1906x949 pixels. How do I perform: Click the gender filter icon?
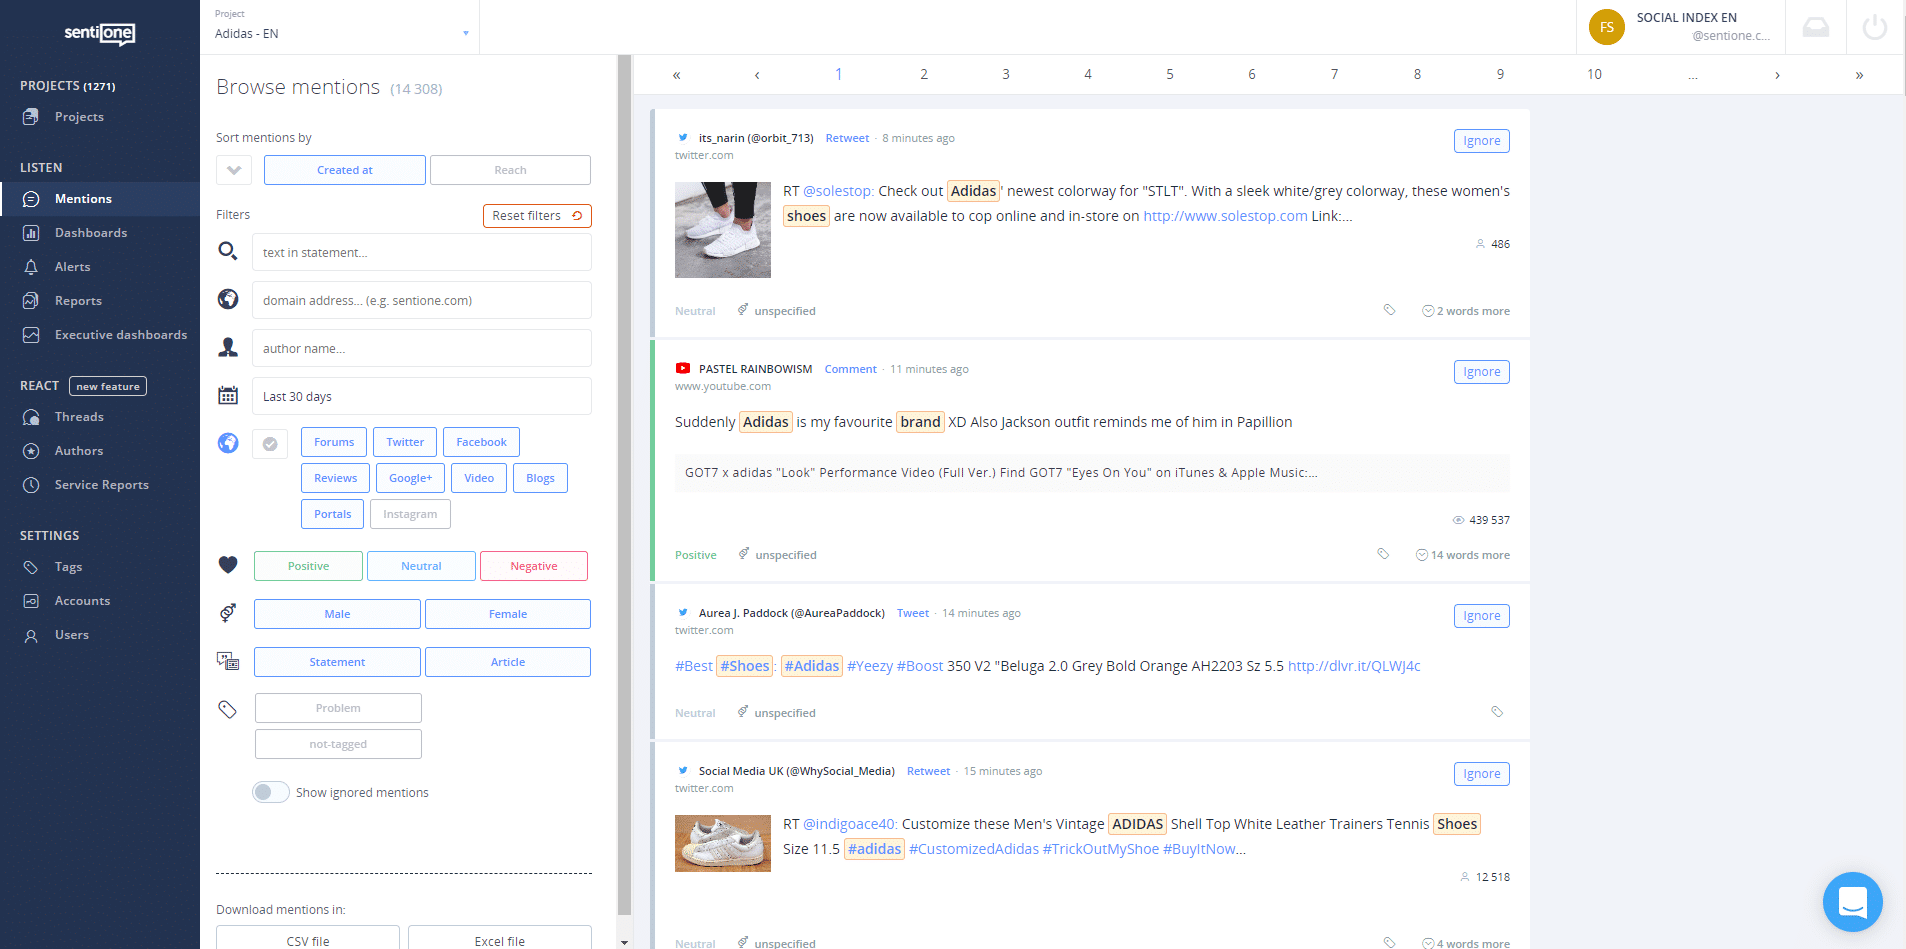[x=228, y=613]
